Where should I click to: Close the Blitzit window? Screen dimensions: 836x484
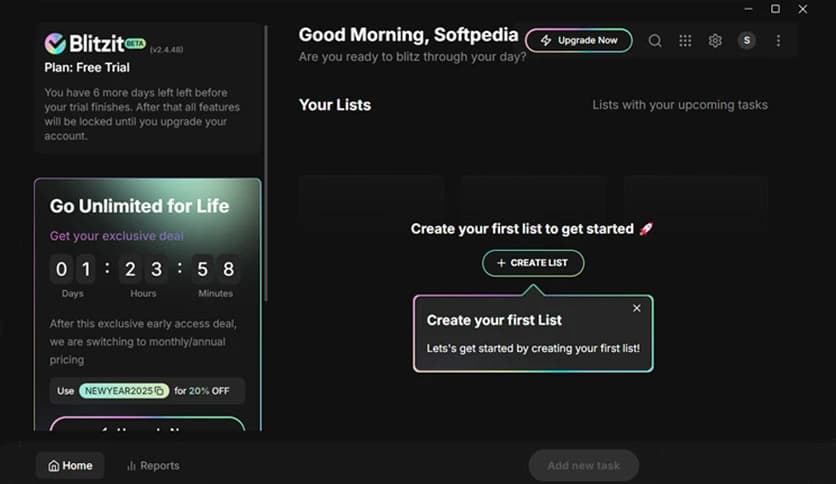point(802,9)
